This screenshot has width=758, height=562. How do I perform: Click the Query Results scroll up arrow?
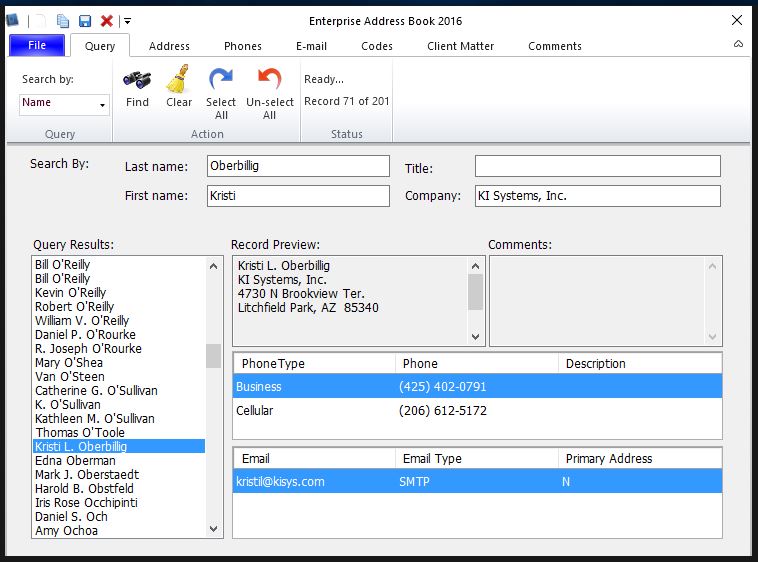[213, 266]
